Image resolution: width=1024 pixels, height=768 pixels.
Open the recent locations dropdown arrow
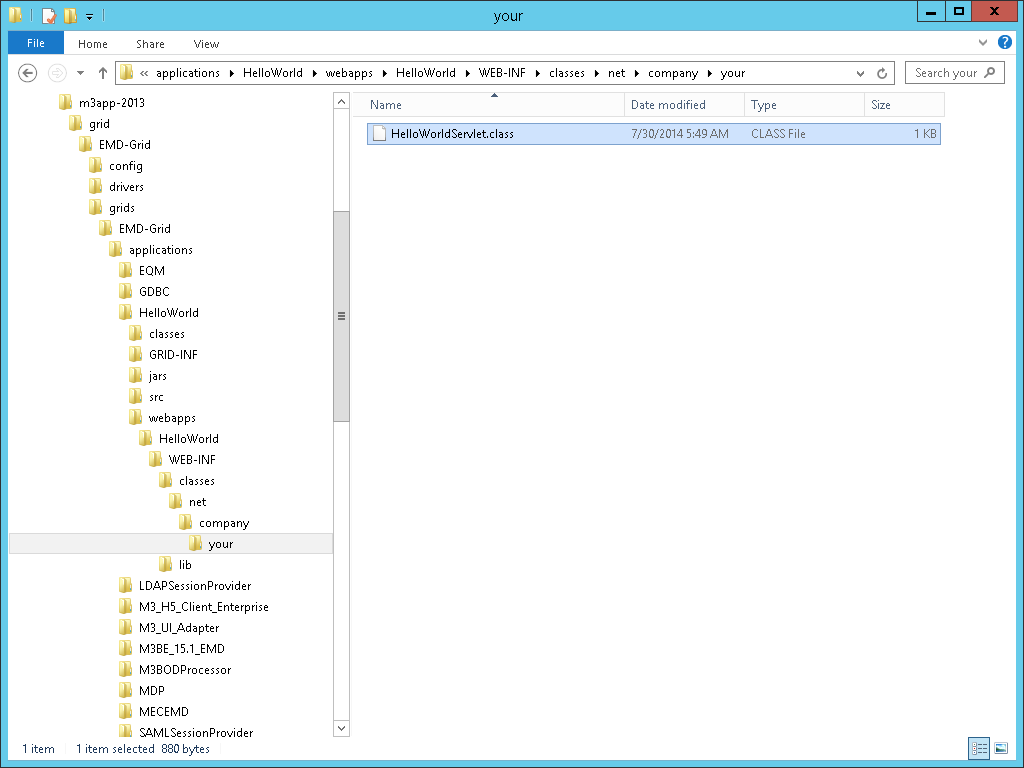tap(80, 73)
